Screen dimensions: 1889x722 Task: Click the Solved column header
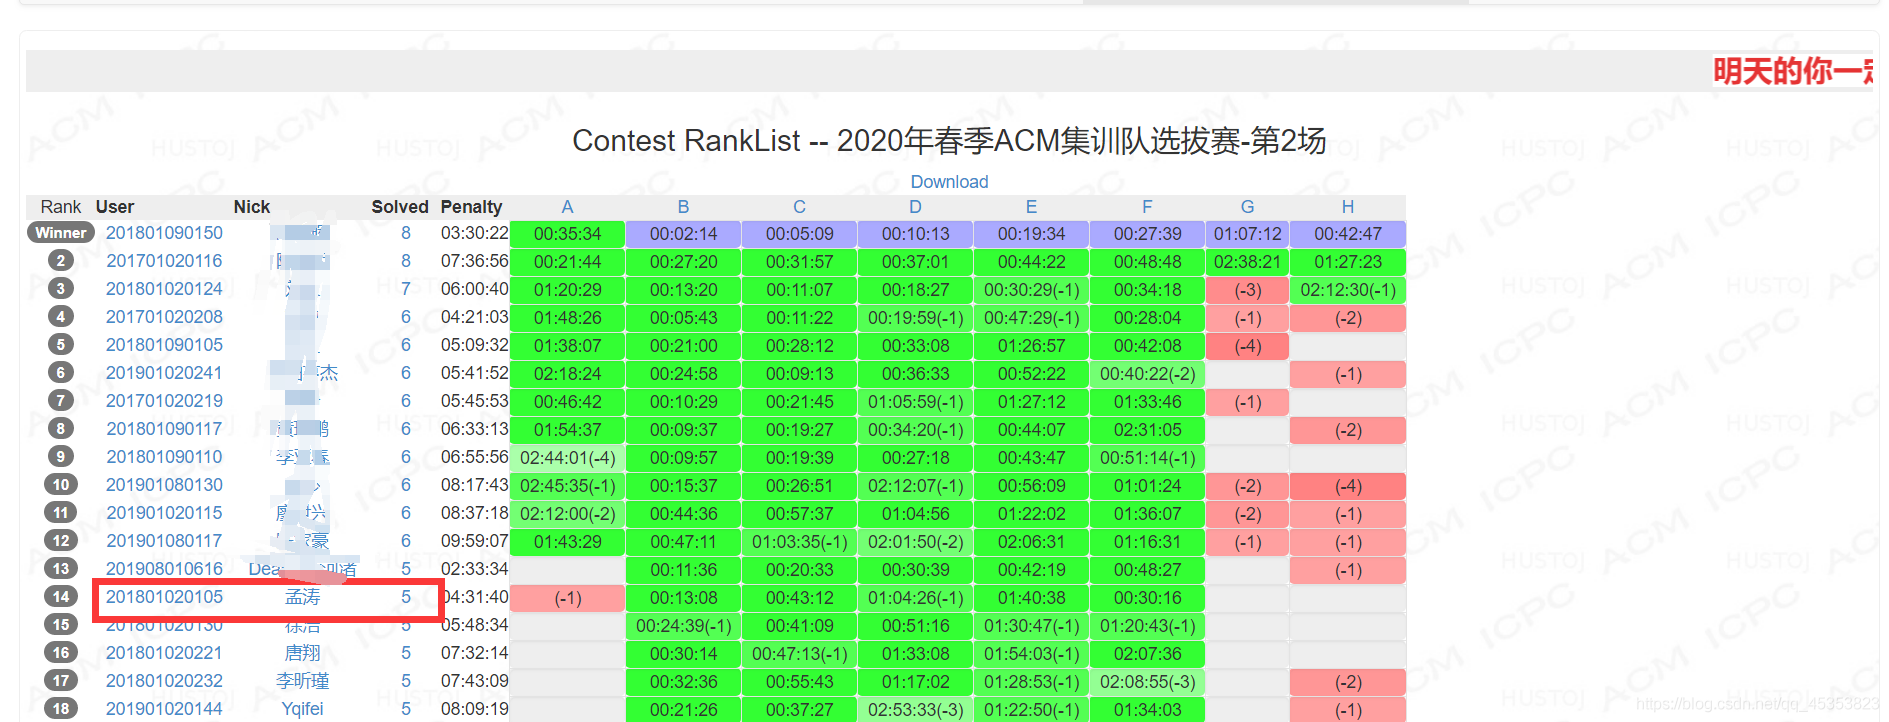(x=400, y=207)
